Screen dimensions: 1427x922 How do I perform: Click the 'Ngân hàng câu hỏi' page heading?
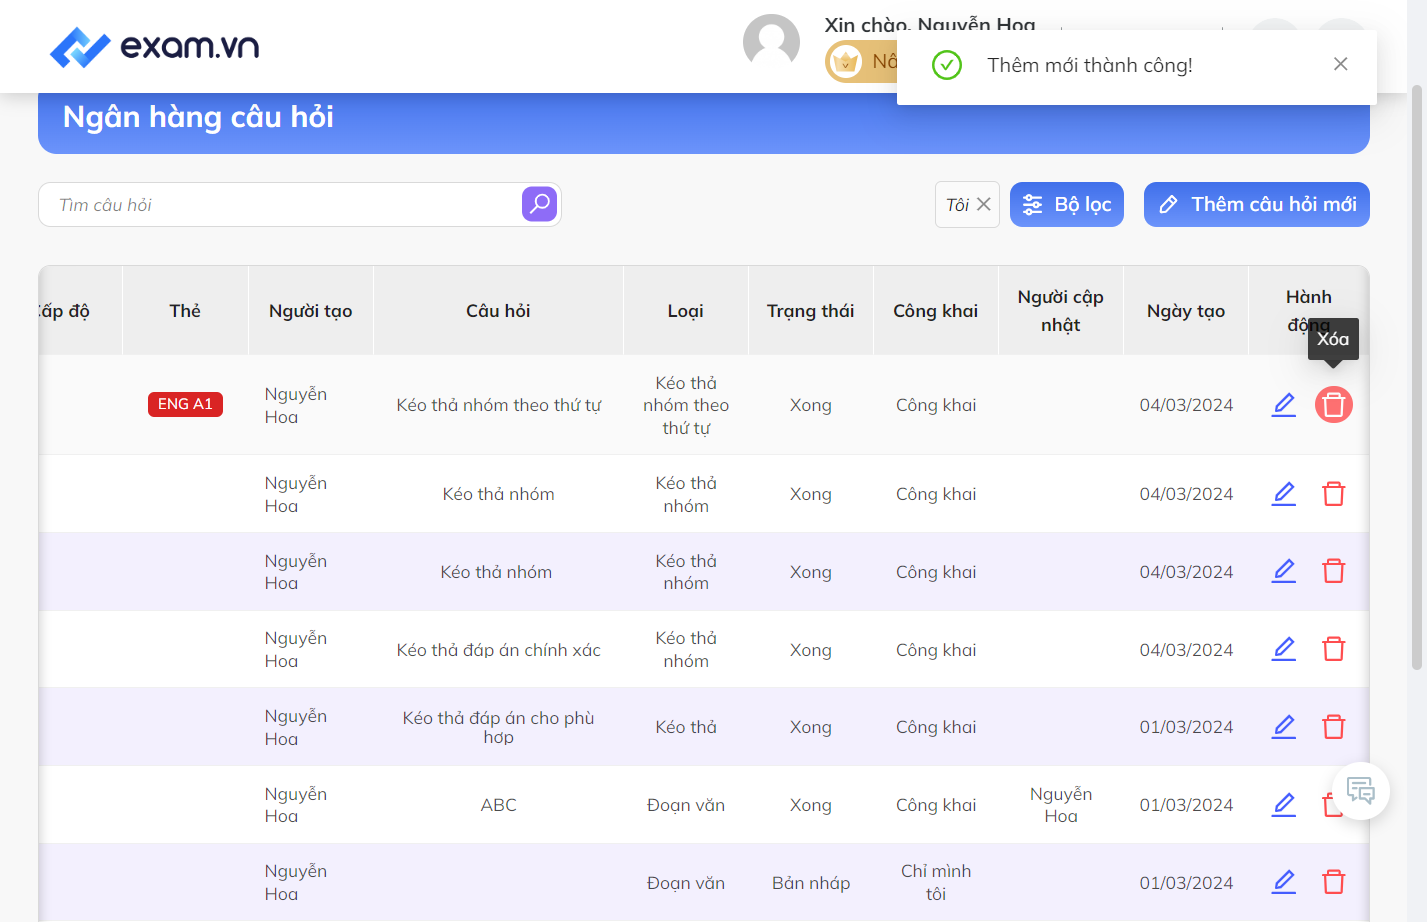click(198, 117)
